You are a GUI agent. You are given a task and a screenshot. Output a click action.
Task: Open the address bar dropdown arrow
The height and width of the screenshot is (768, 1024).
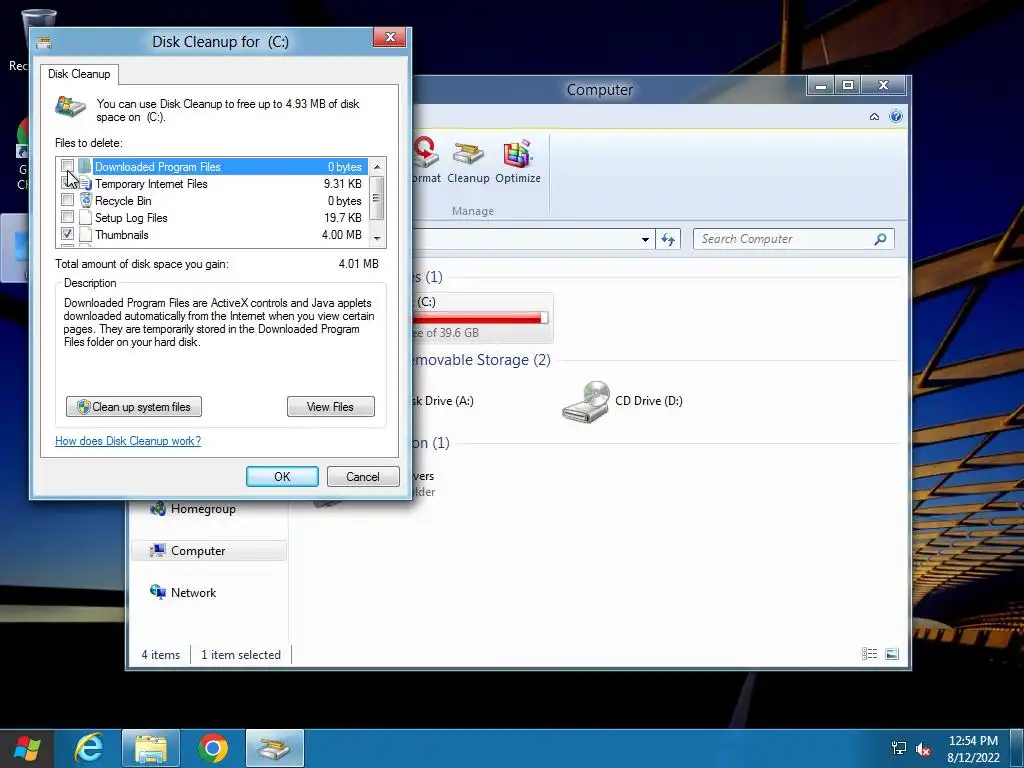tap(645, 240)
